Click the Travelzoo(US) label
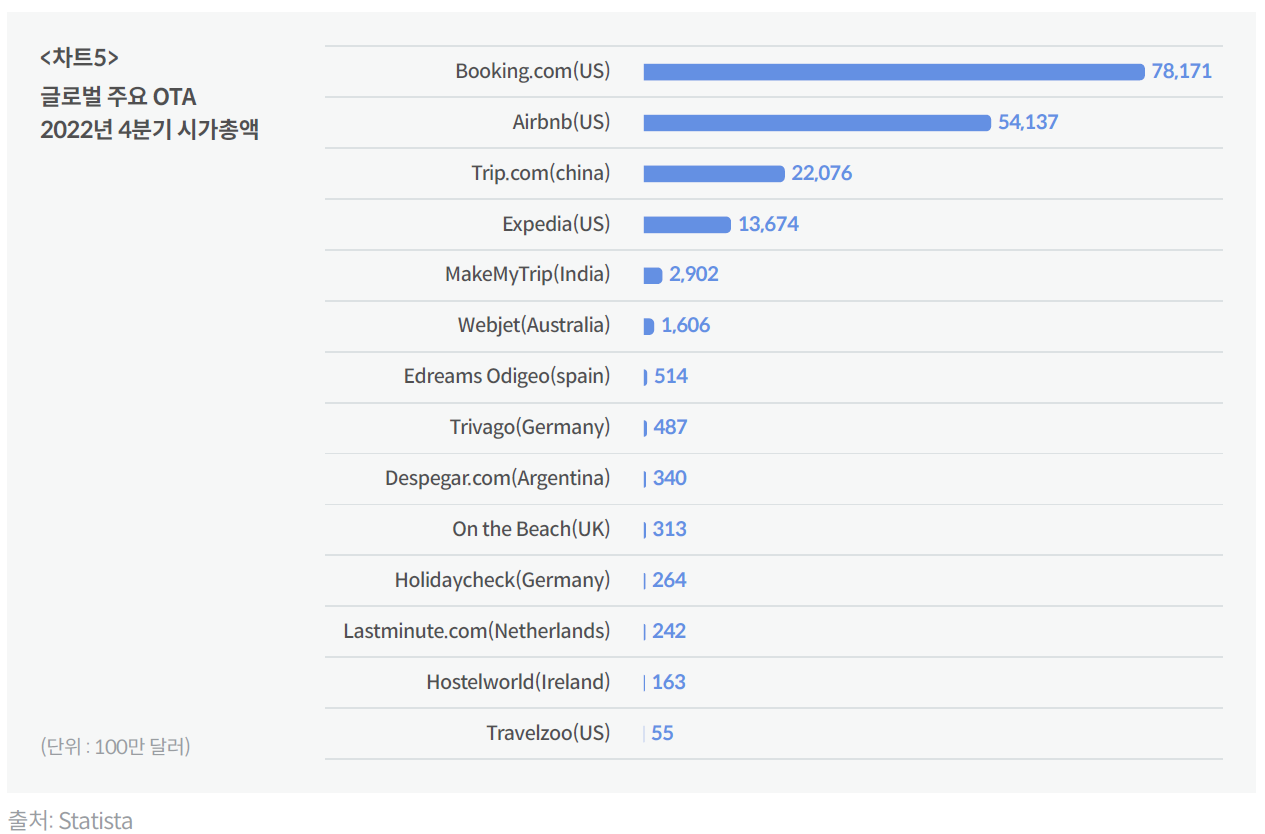Viewport: 1265px width, 834px height. [x=548, y=733]
